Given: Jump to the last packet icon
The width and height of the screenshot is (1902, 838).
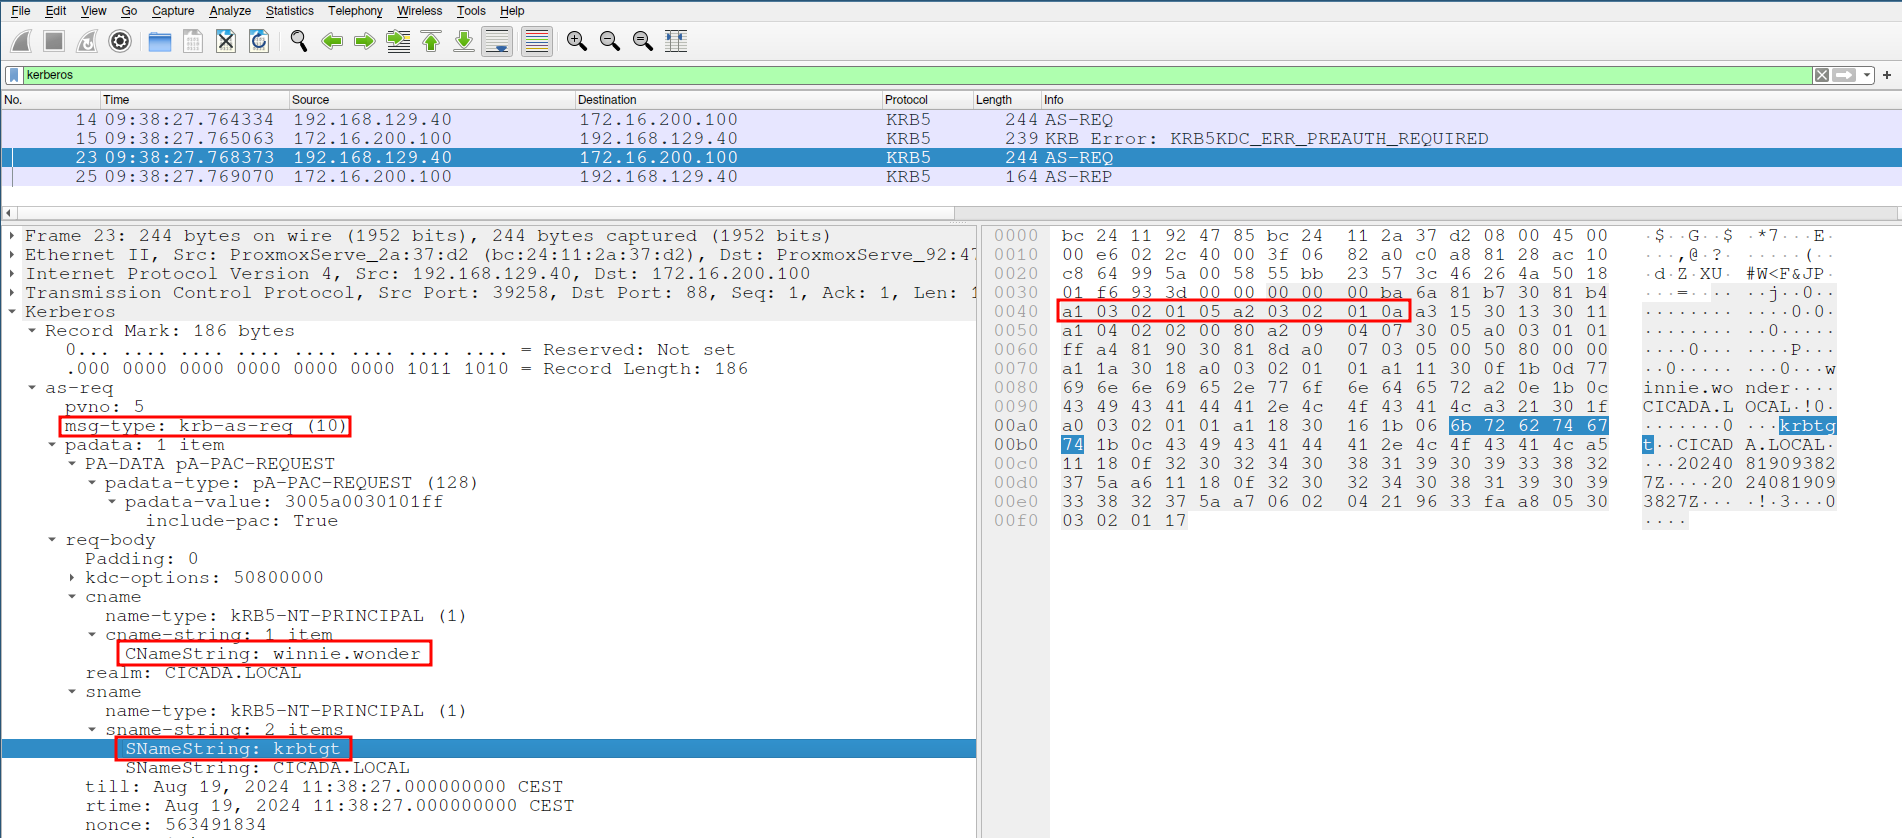Looking at the screenshot, I should [464, 41].
